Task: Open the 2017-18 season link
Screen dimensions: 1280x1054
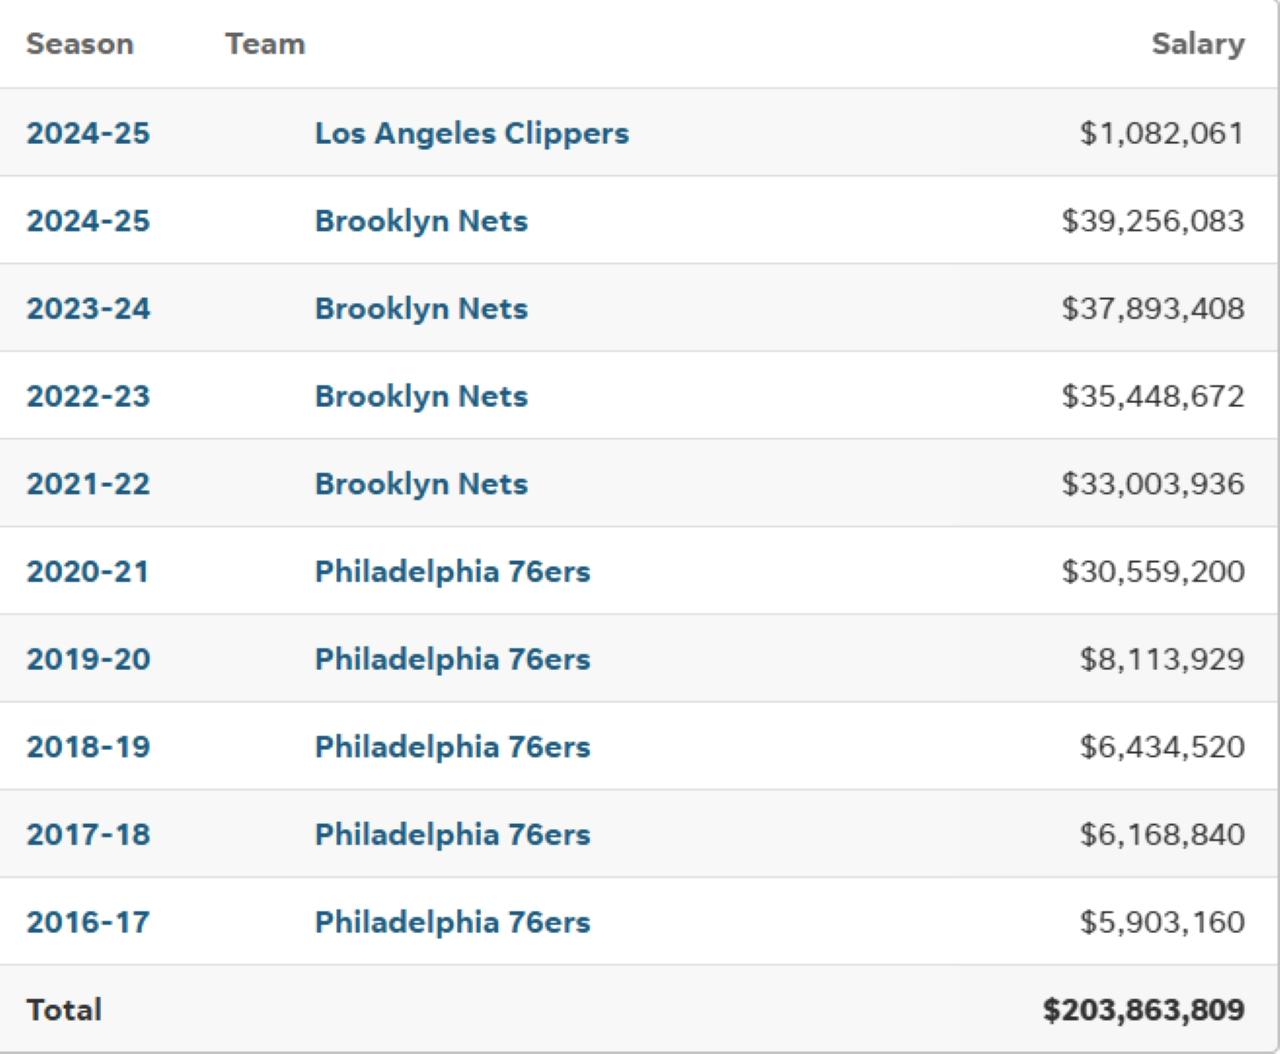Action: tap(88, 835)
